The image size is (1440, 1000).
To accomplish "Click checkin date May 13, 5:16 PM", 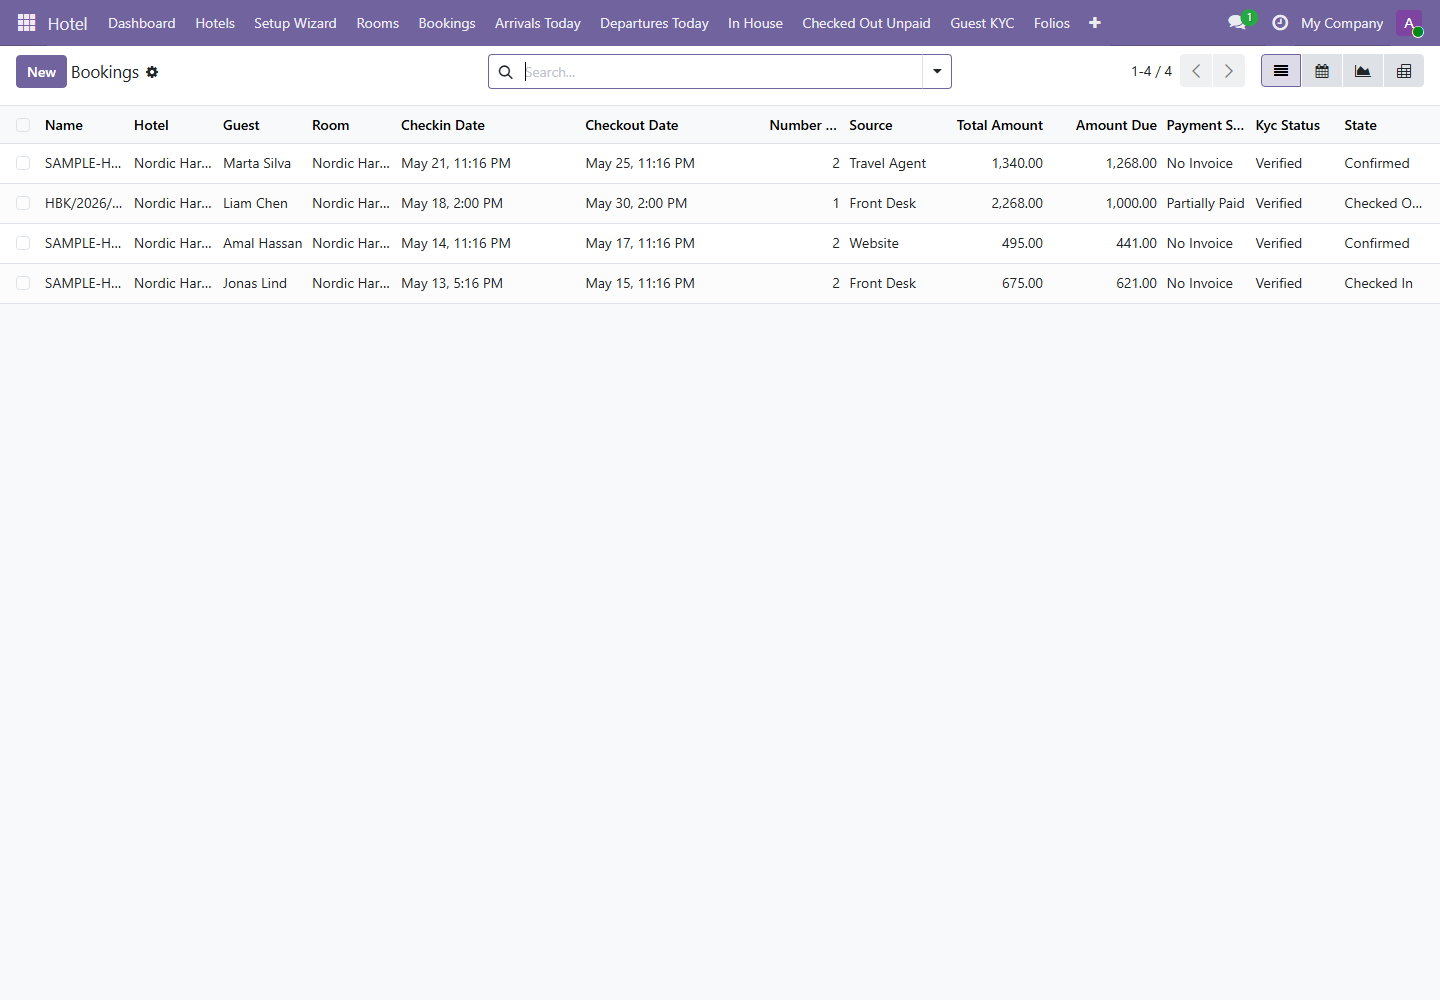I will (x=452, y=283).
